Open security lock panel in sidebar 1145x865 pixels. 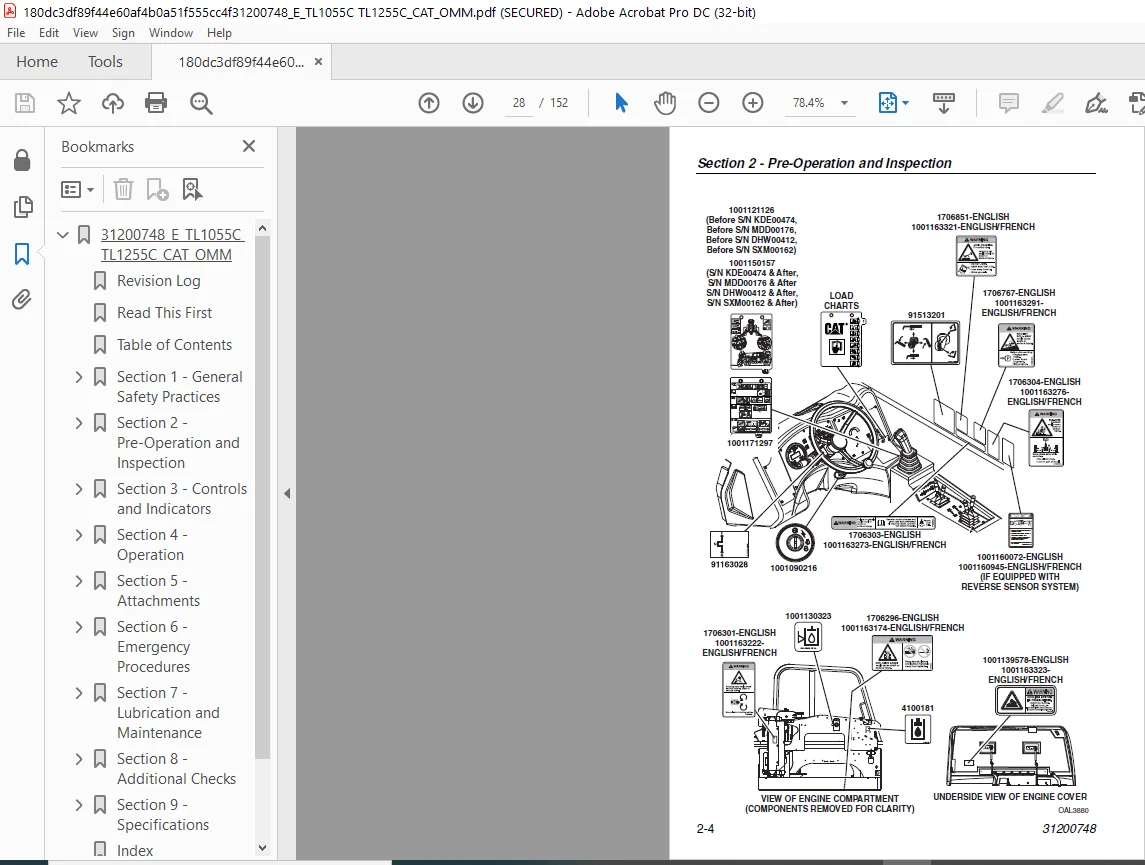click(22, 160)
